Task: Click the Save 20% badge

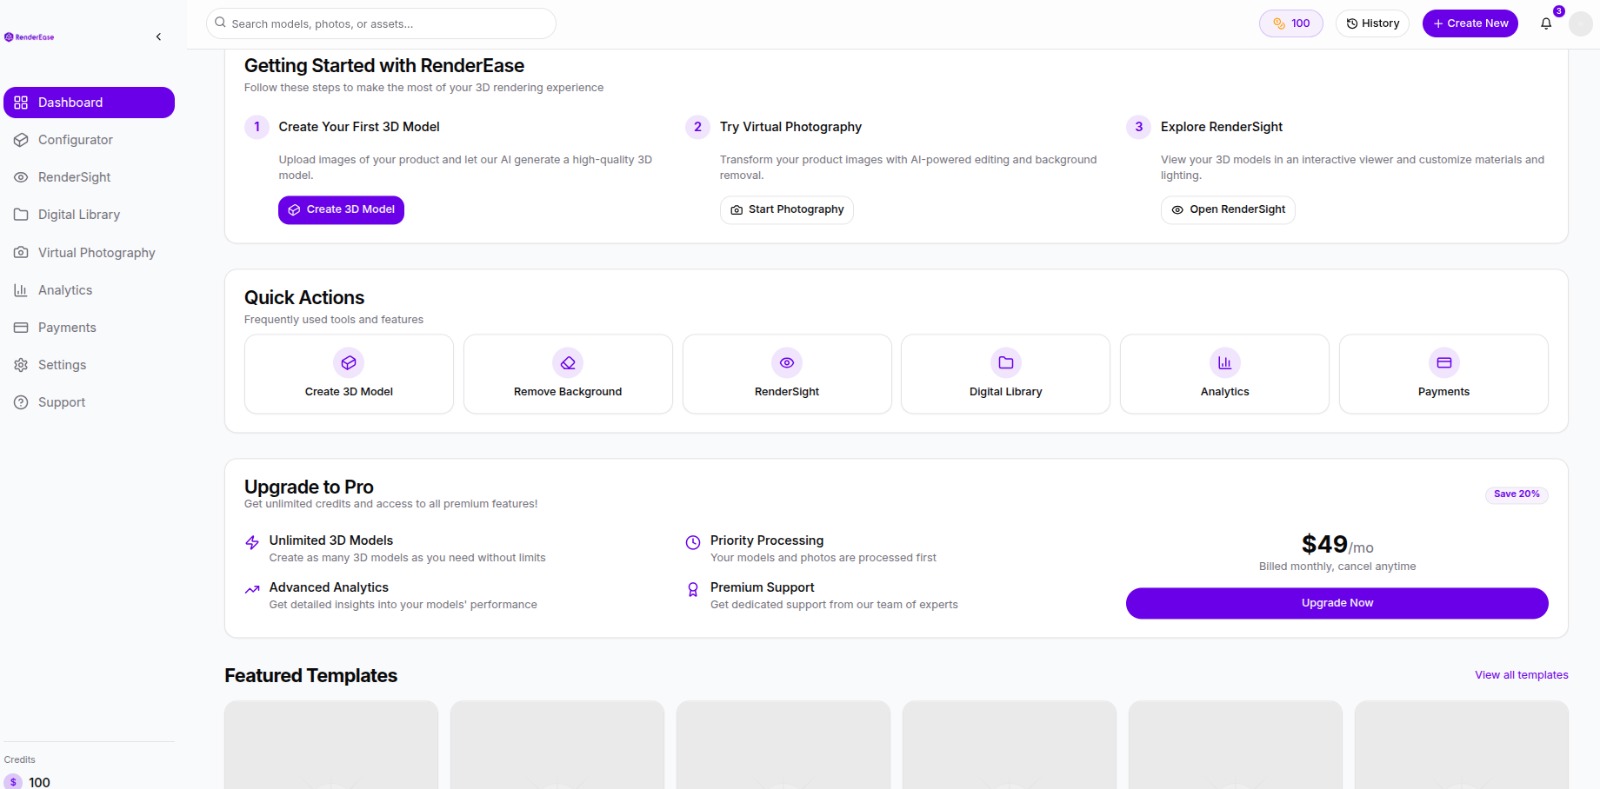Action: 1517,494
